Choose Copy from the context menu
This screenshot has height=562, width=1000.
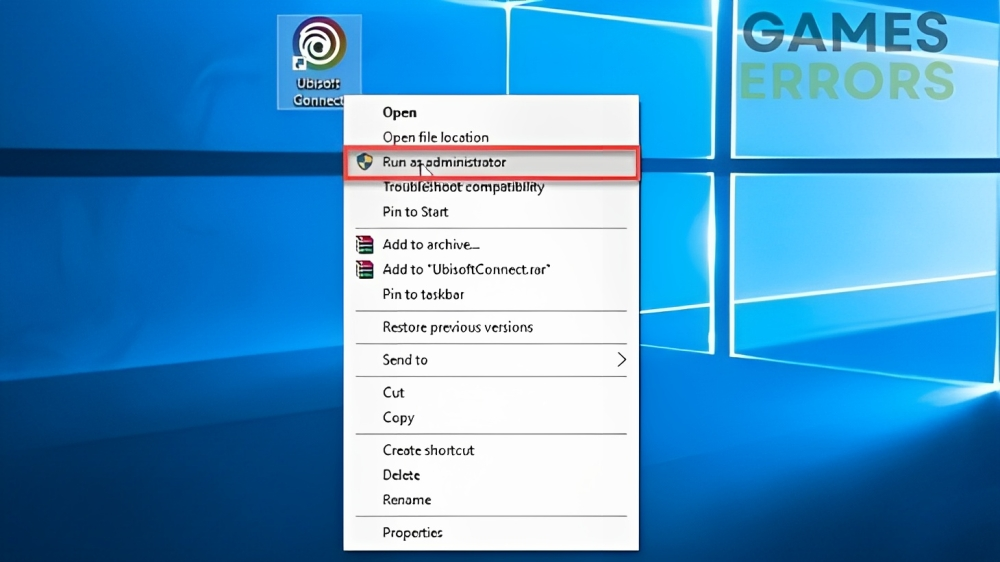pyautogui.click(x=491, y=417)
